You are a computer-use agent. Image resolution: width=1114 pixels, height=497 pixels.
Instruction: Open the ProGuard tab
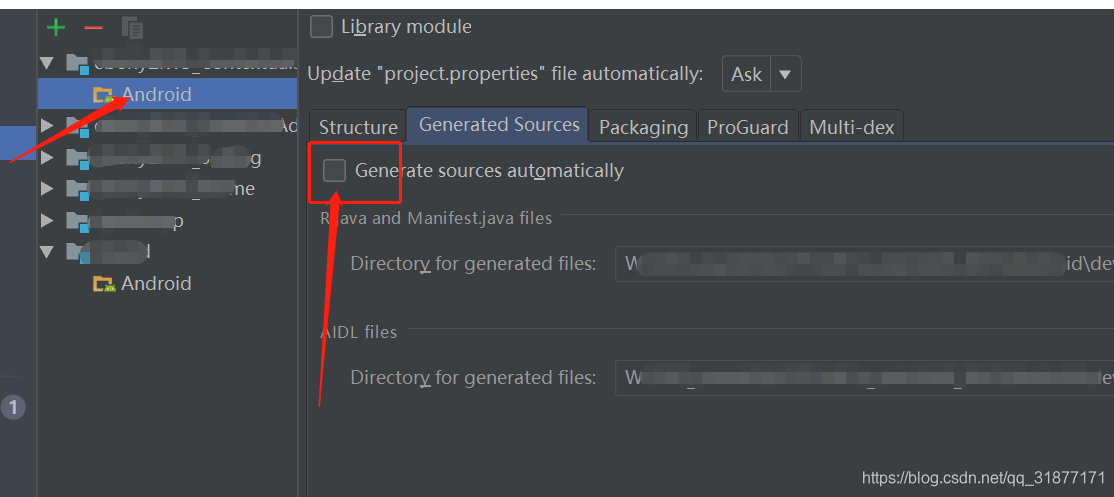pyautogui.click(x=748, y=127)
